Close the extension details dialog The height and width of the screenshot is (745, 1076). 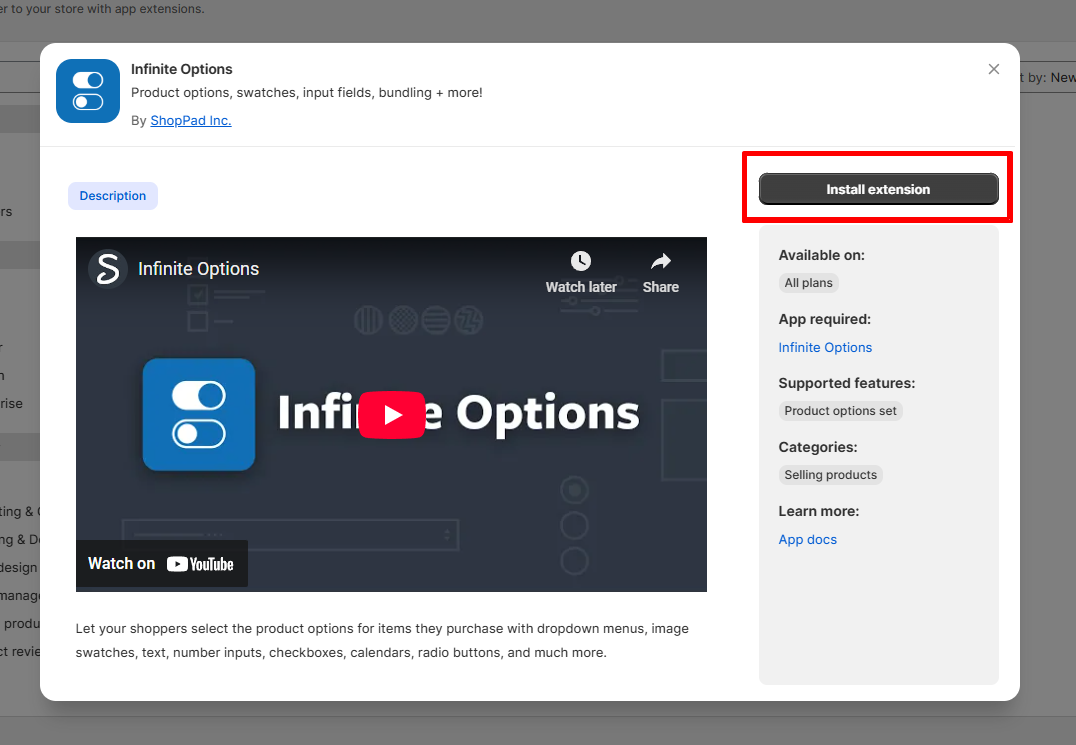[x=993, y=69]
